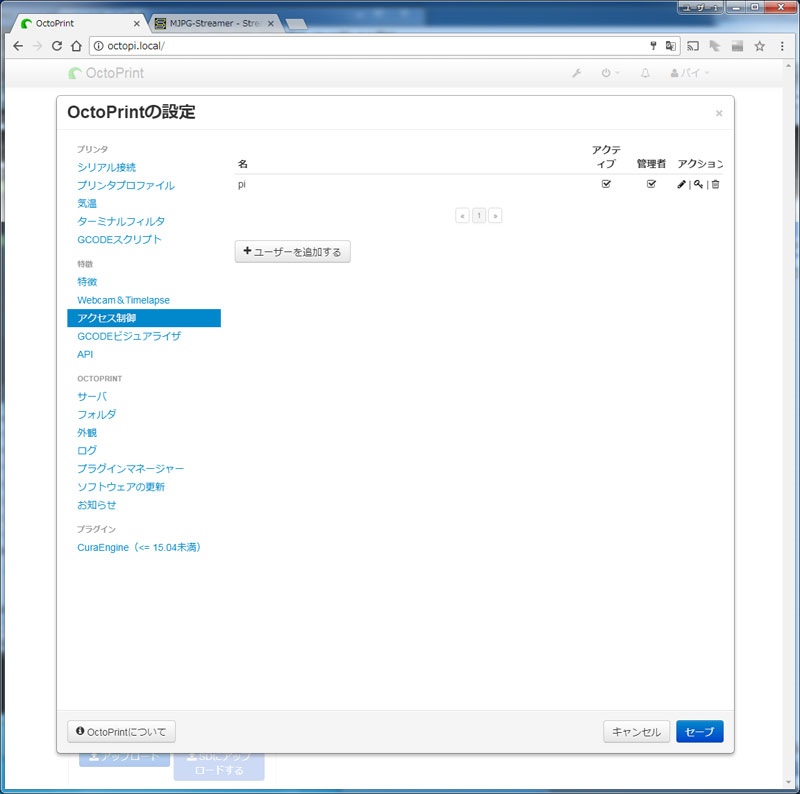Select page 1 in user pagination

coord(479,216)
